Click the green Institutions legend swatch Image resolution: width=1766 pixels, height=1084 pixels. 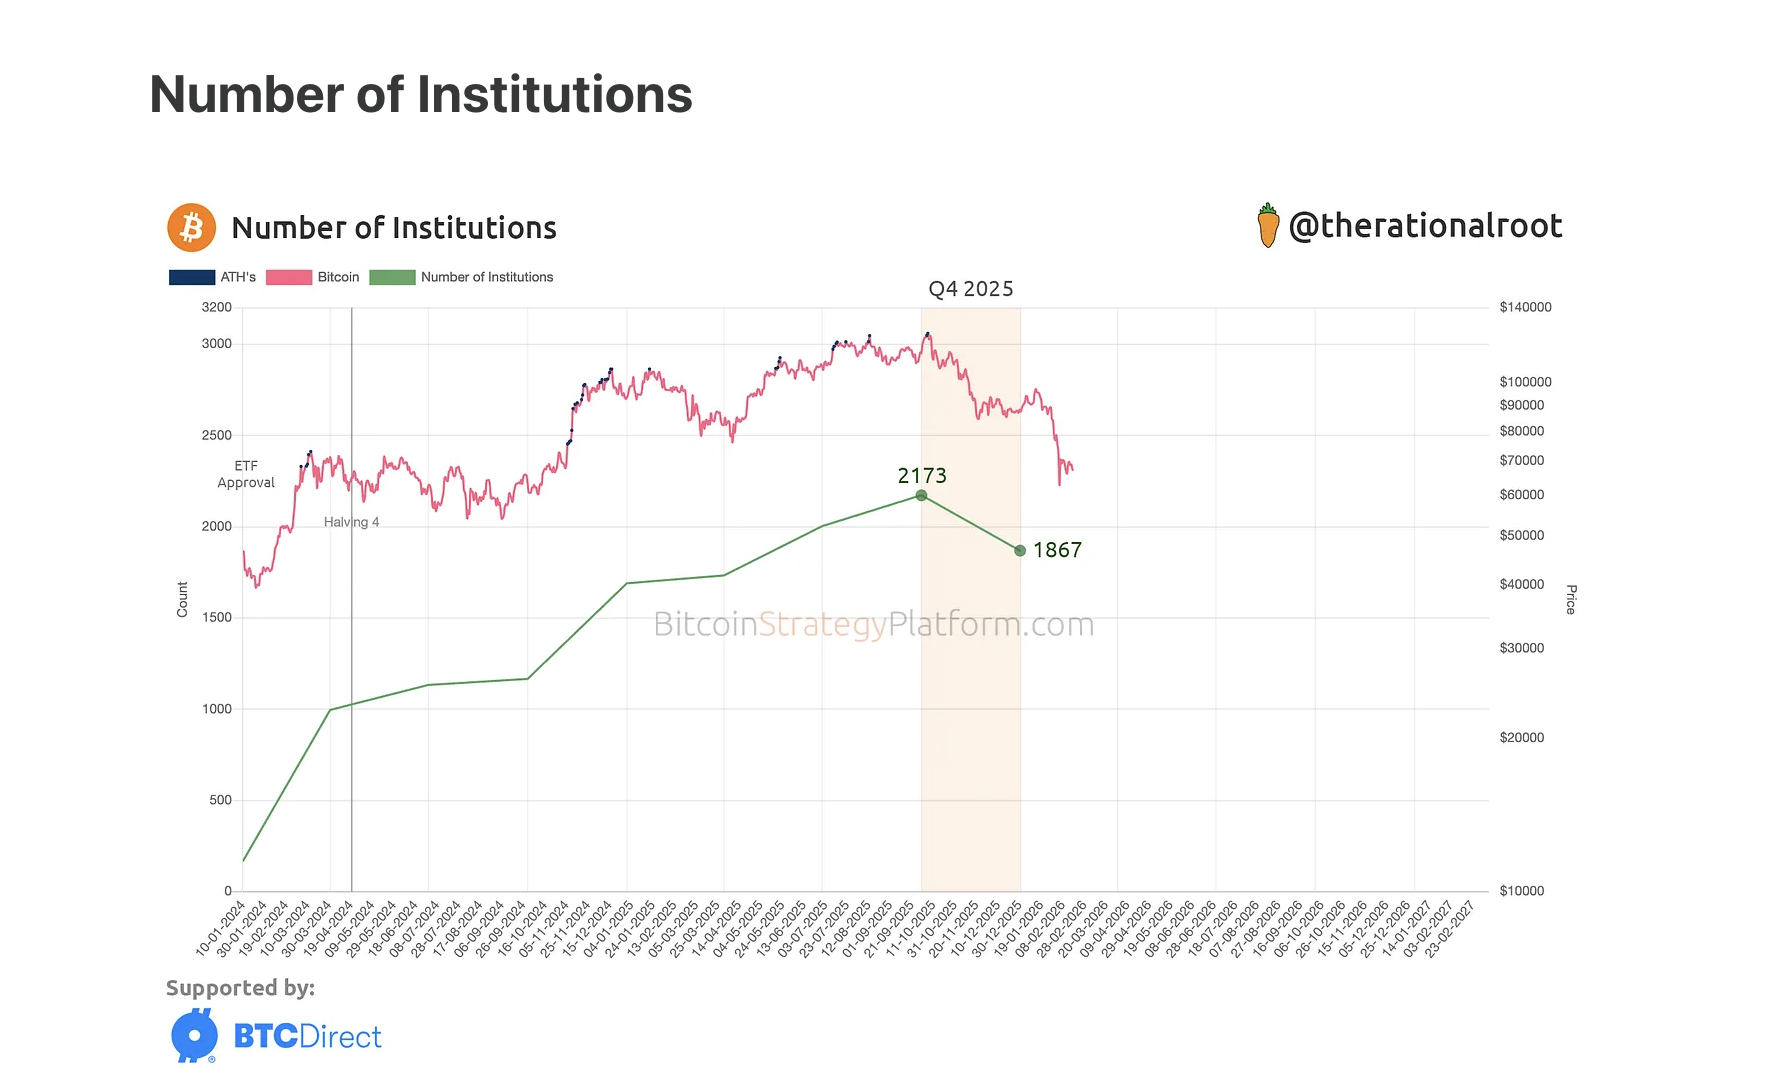392,277
